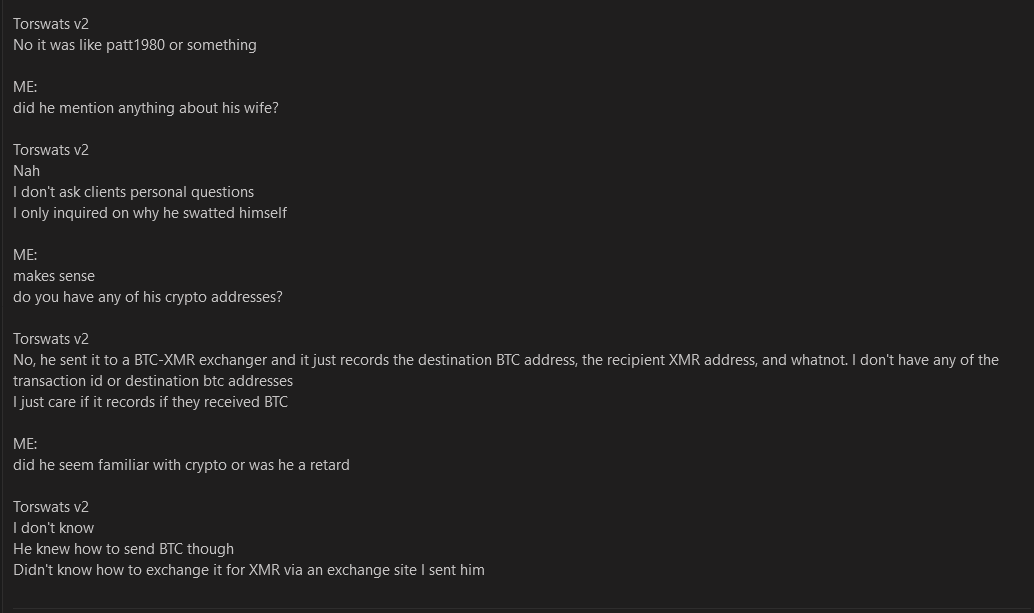The image size is (1034, 613).
Task: Click "Torswats v2" name above "I don't know"
Action: (51, 507)
